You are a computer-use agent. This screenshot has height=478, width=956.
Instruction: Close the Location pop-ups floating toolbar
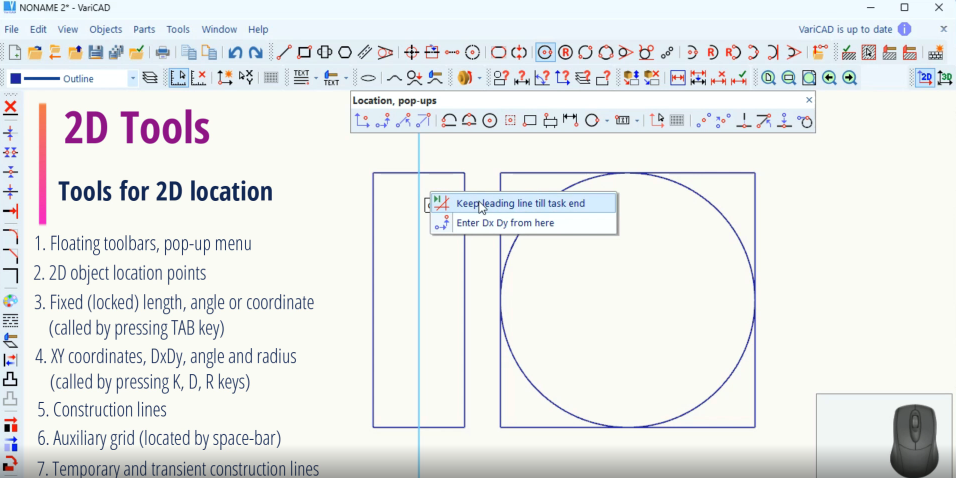(809, 100)
